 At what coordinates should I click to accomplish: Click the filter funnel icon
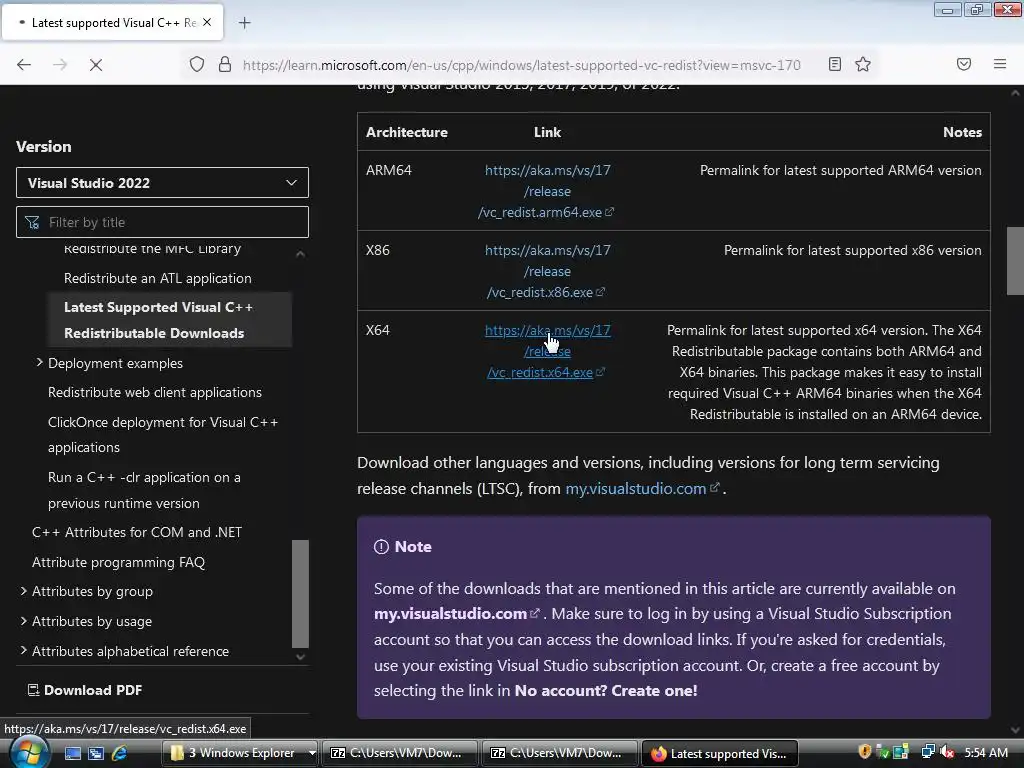(32, 223)
